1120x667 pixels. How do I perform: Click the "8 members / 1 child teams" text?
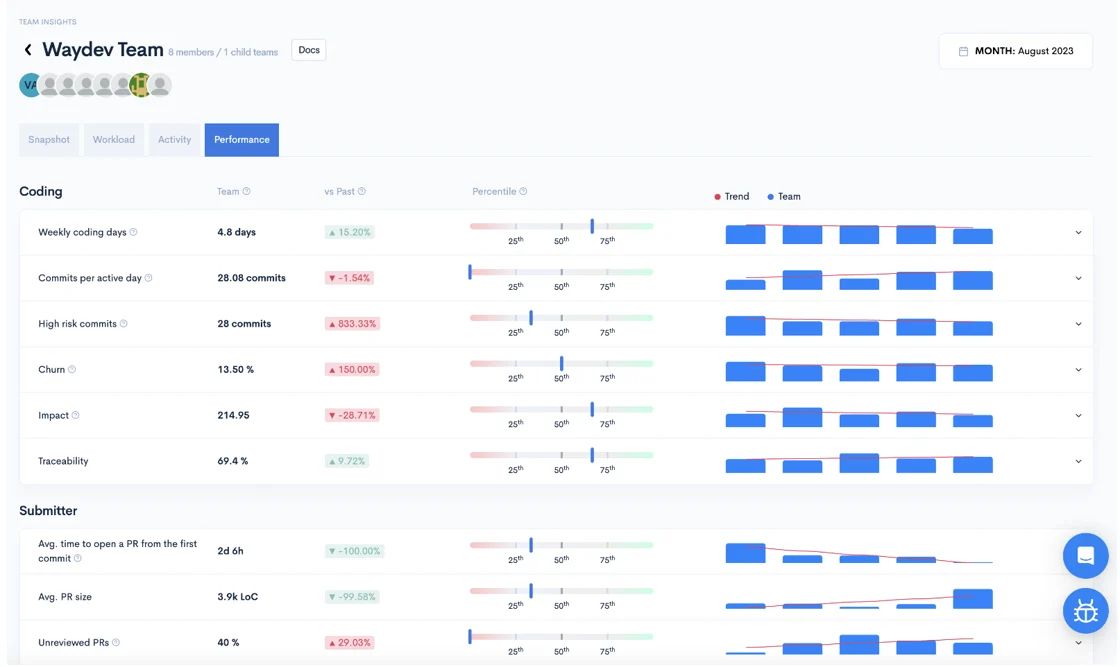pos(223,52)
